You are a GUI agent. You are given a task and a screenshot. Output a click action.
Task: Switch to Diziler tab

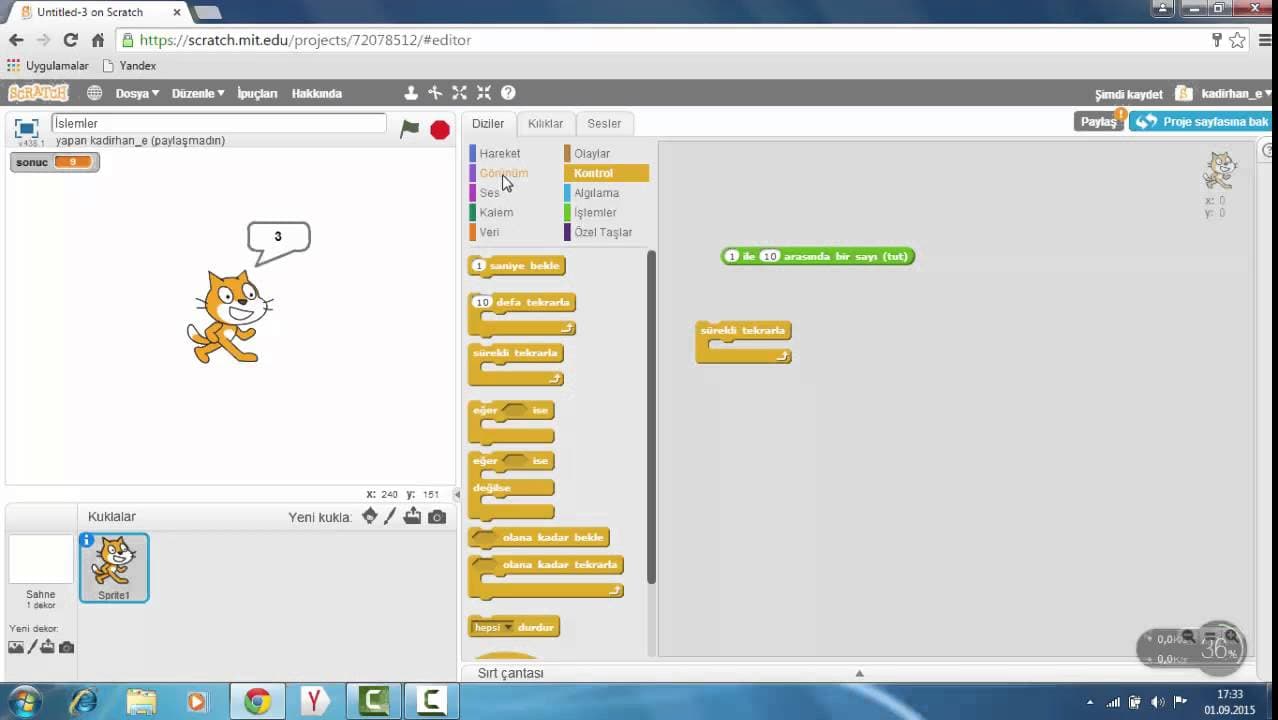pyautogui.click(x=488, y=124)
